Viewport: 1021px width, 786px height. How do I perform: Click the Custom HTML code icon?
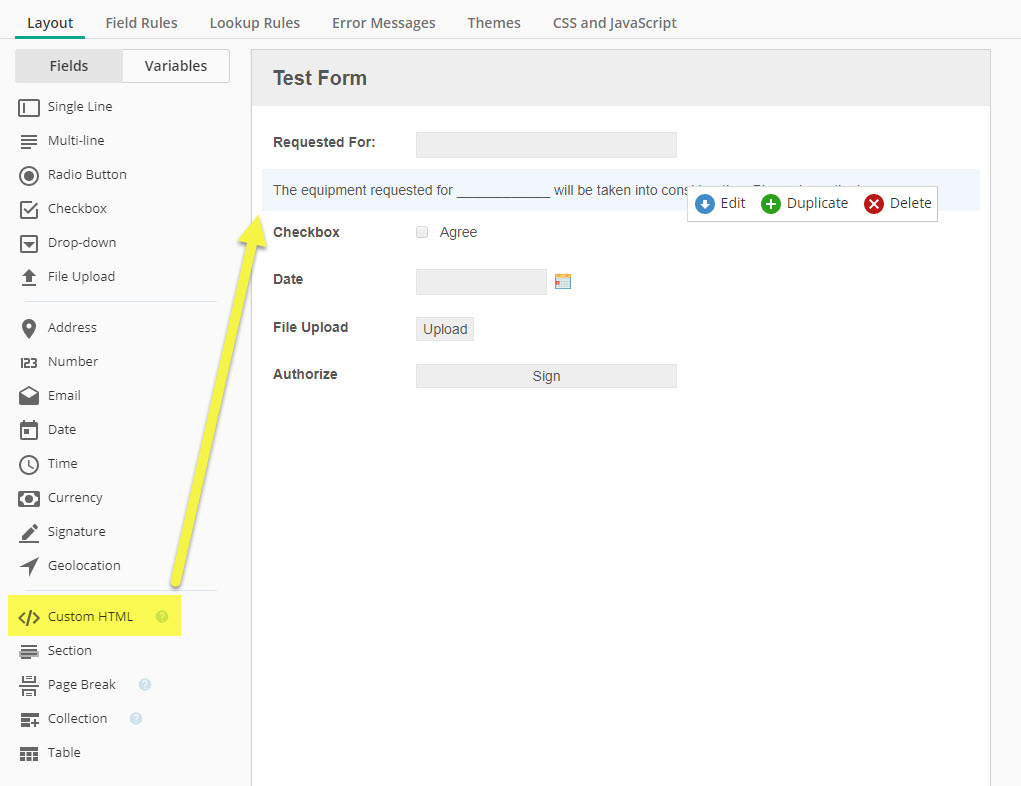click(x=29, y=617)
